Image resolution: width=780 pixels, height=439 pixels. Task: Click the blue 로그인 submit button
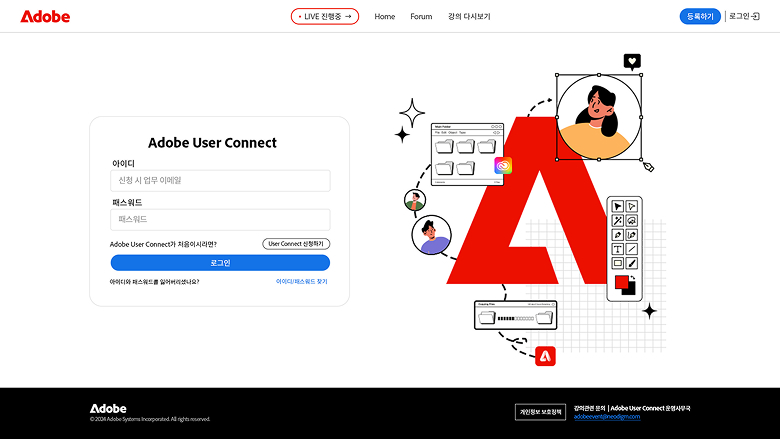[x=220, y=263]
